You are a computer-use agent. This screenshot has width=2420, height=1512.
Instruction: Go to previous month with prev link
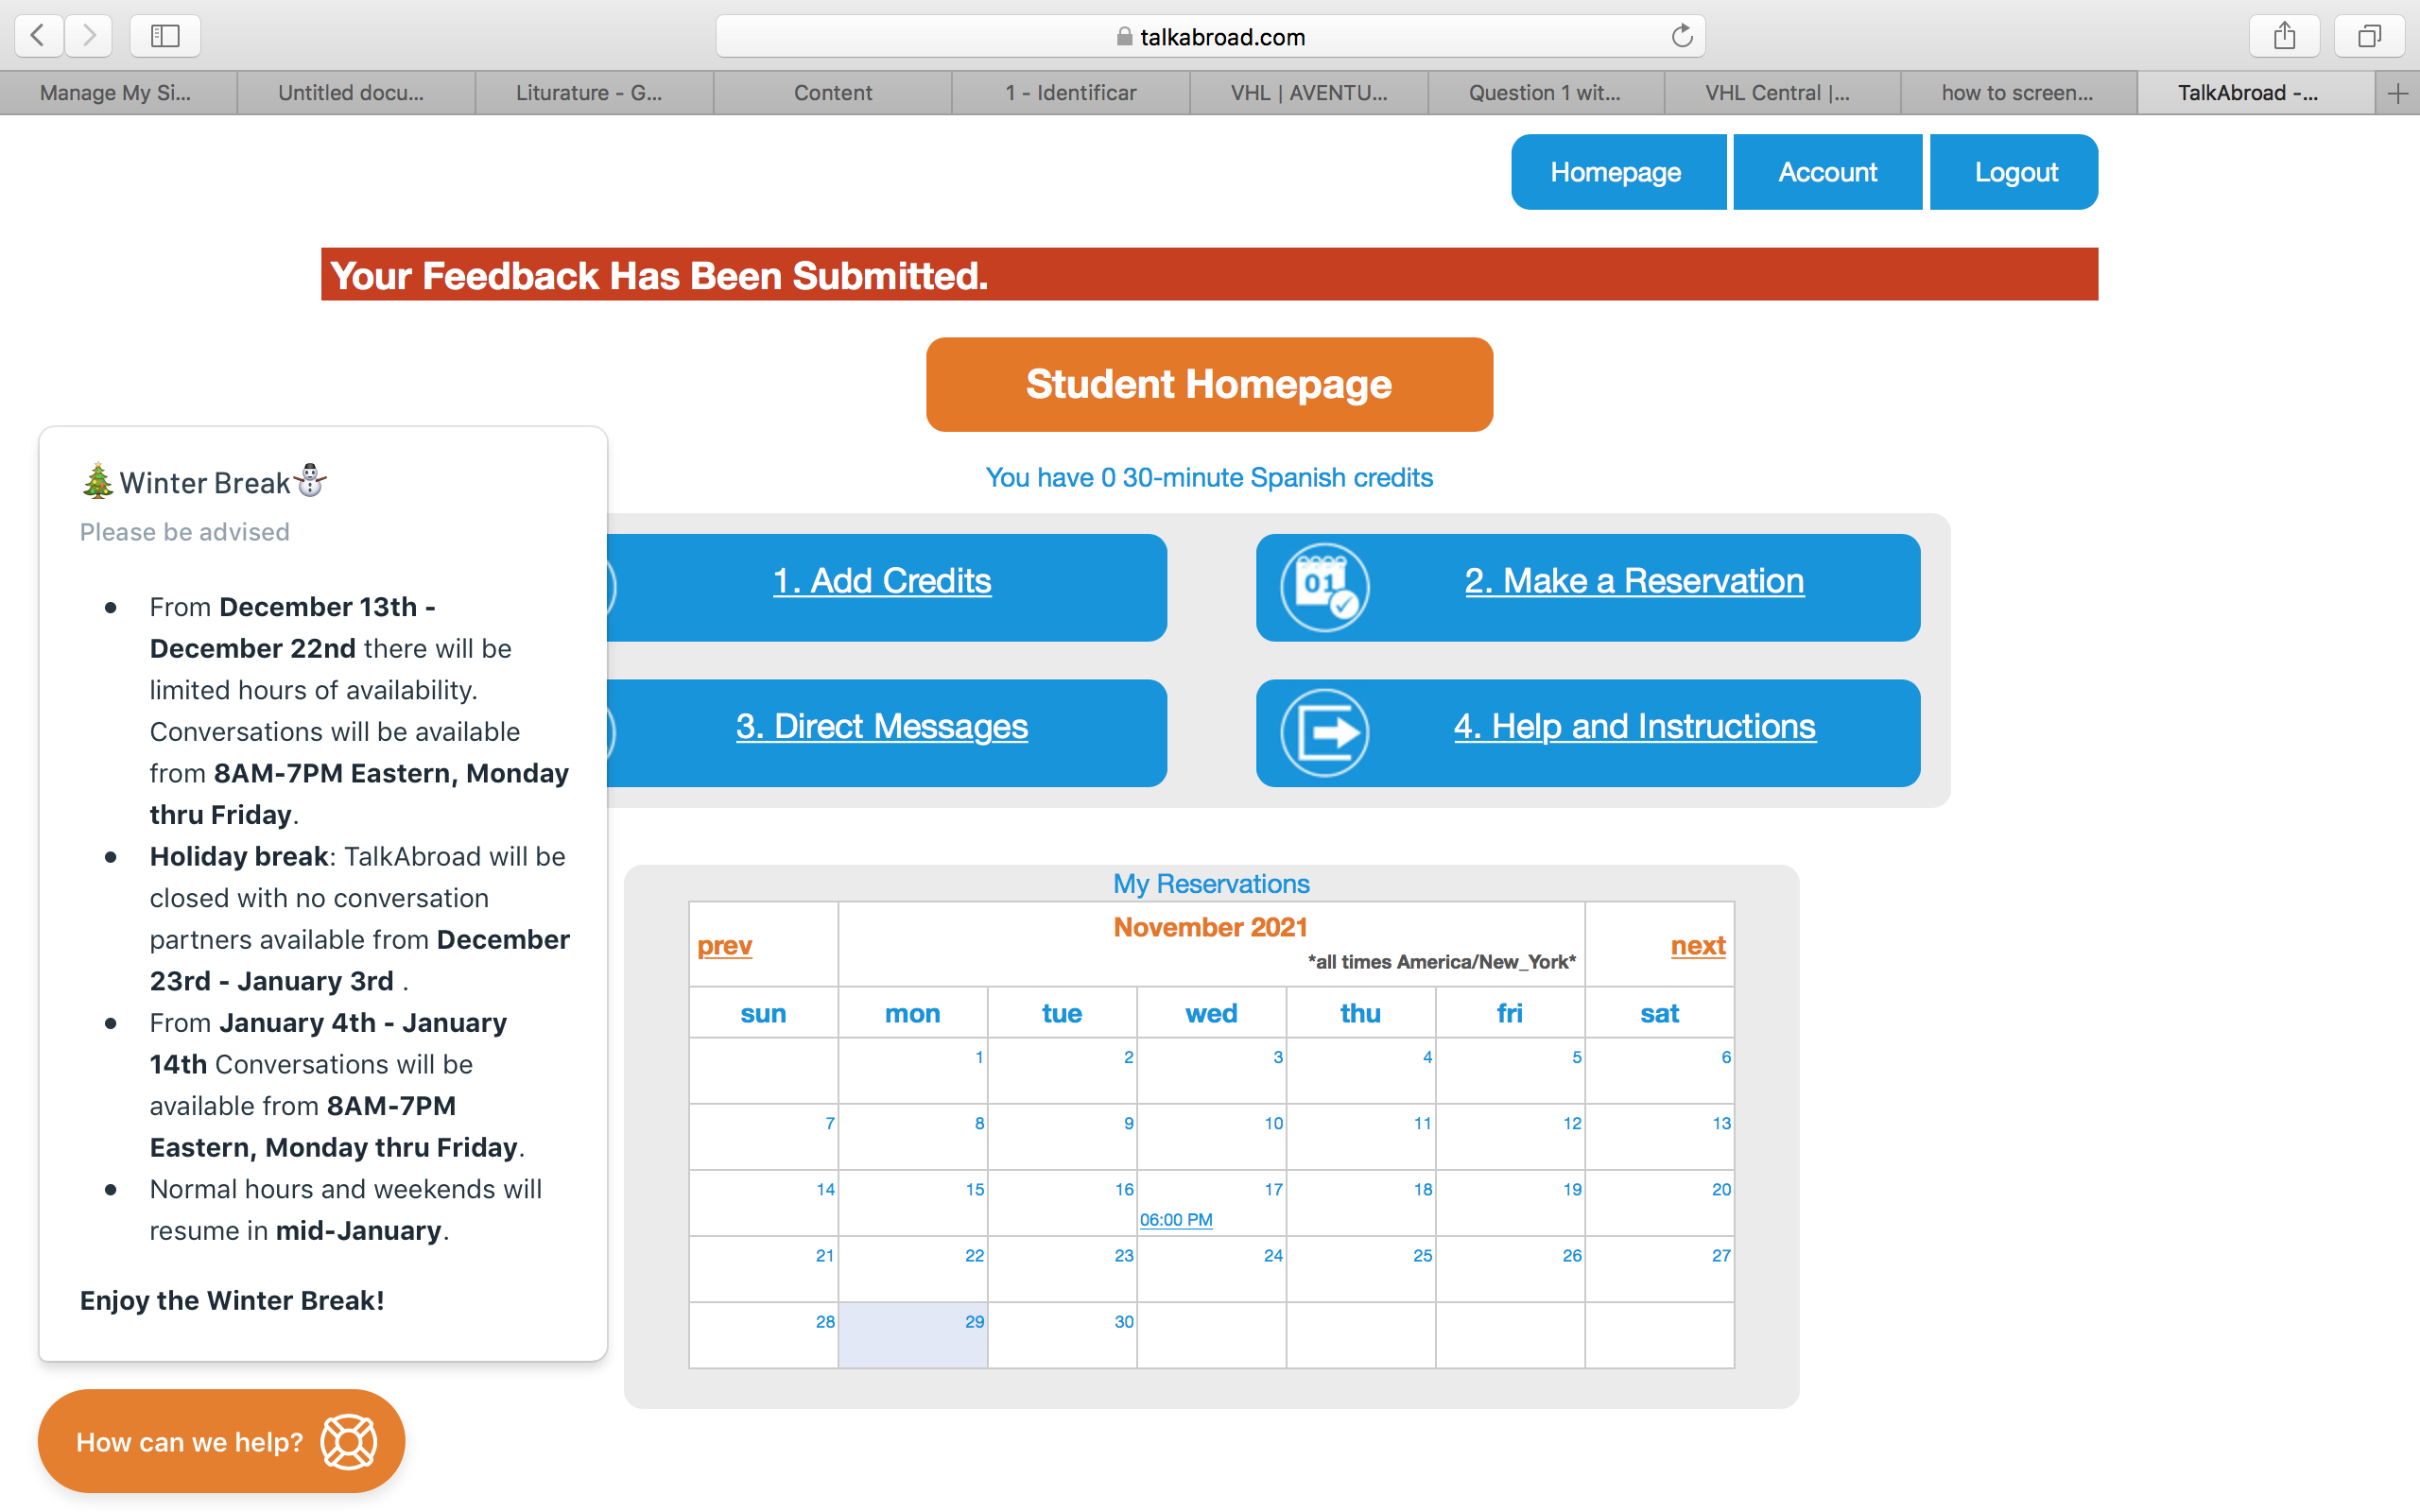click(x=725, y=945)
